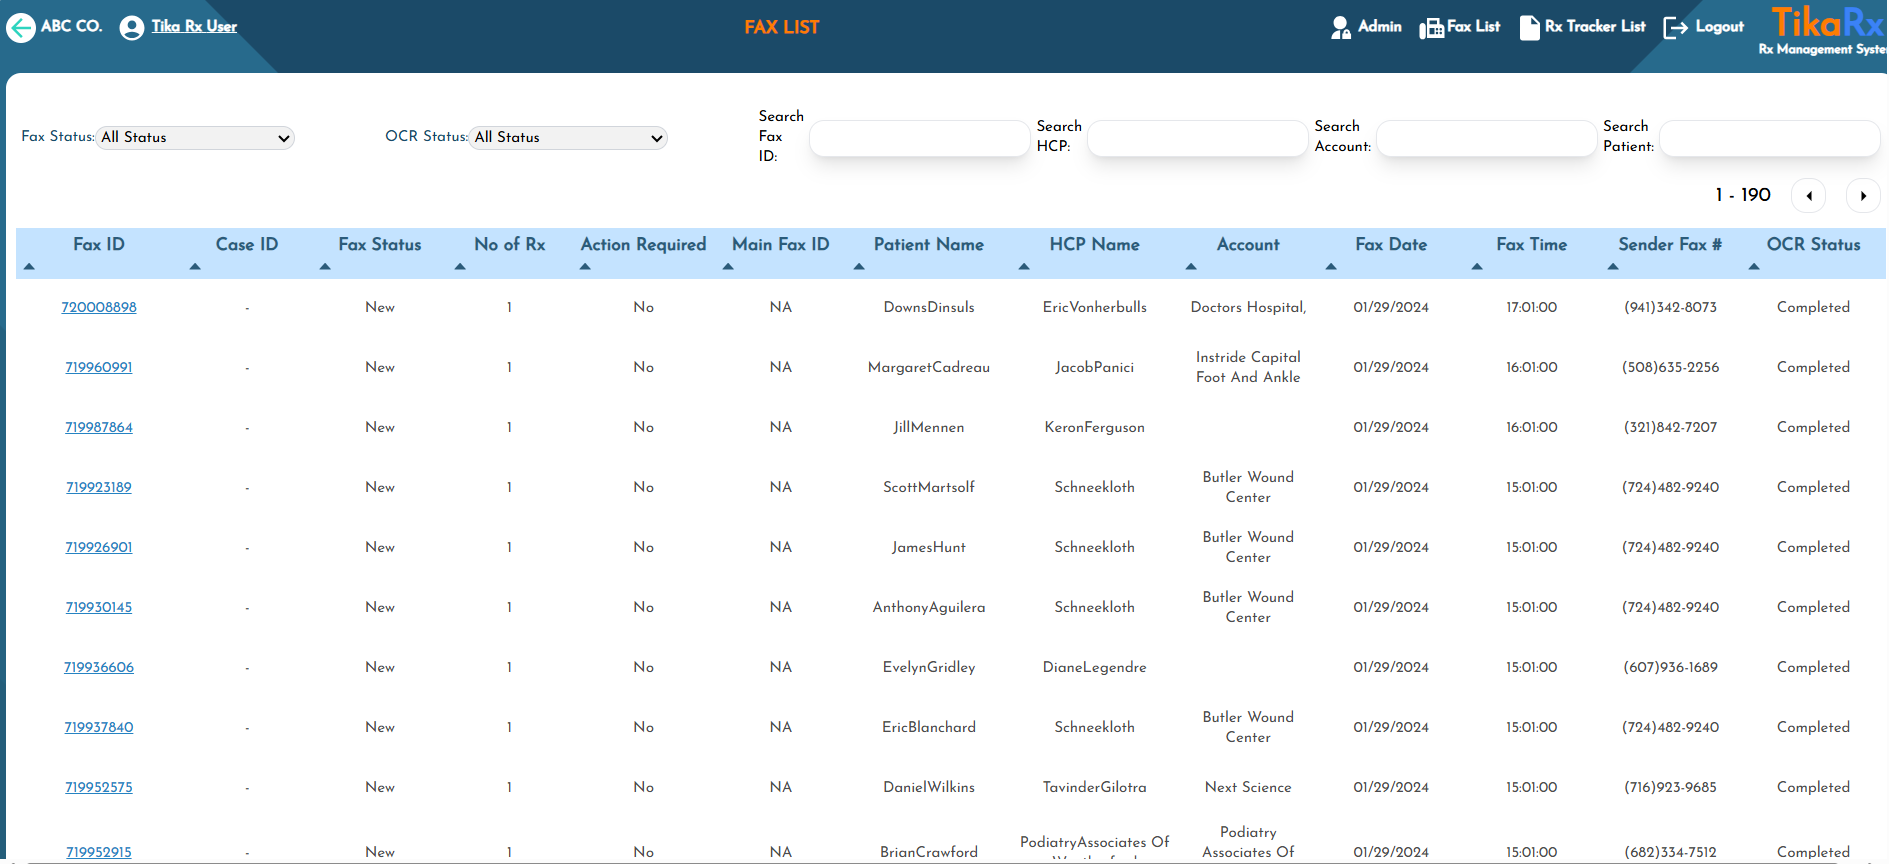Click HCP name TavinderGilotra

(1095, 787)
